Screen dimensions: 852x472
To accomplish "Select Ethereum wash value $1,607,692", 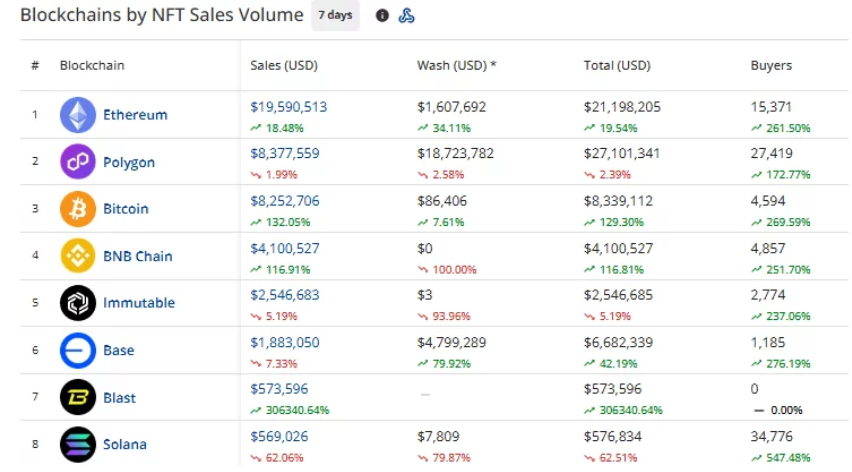I will 452,106.
